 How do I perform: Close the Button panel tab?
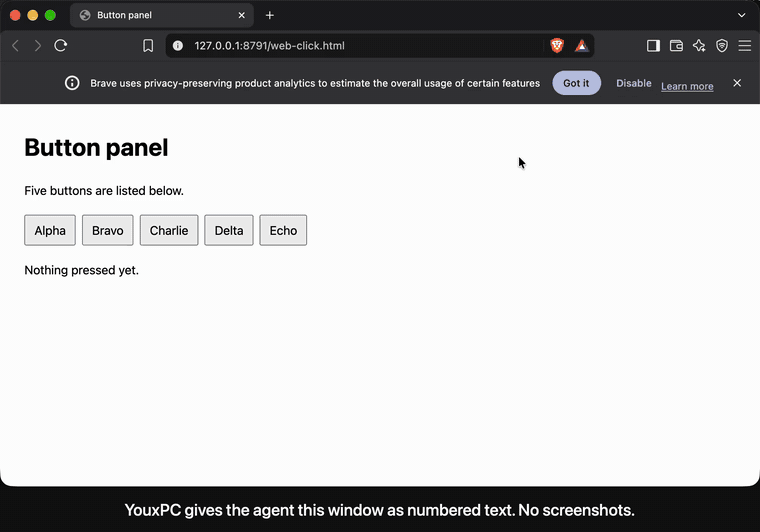(x=241, y=16)
